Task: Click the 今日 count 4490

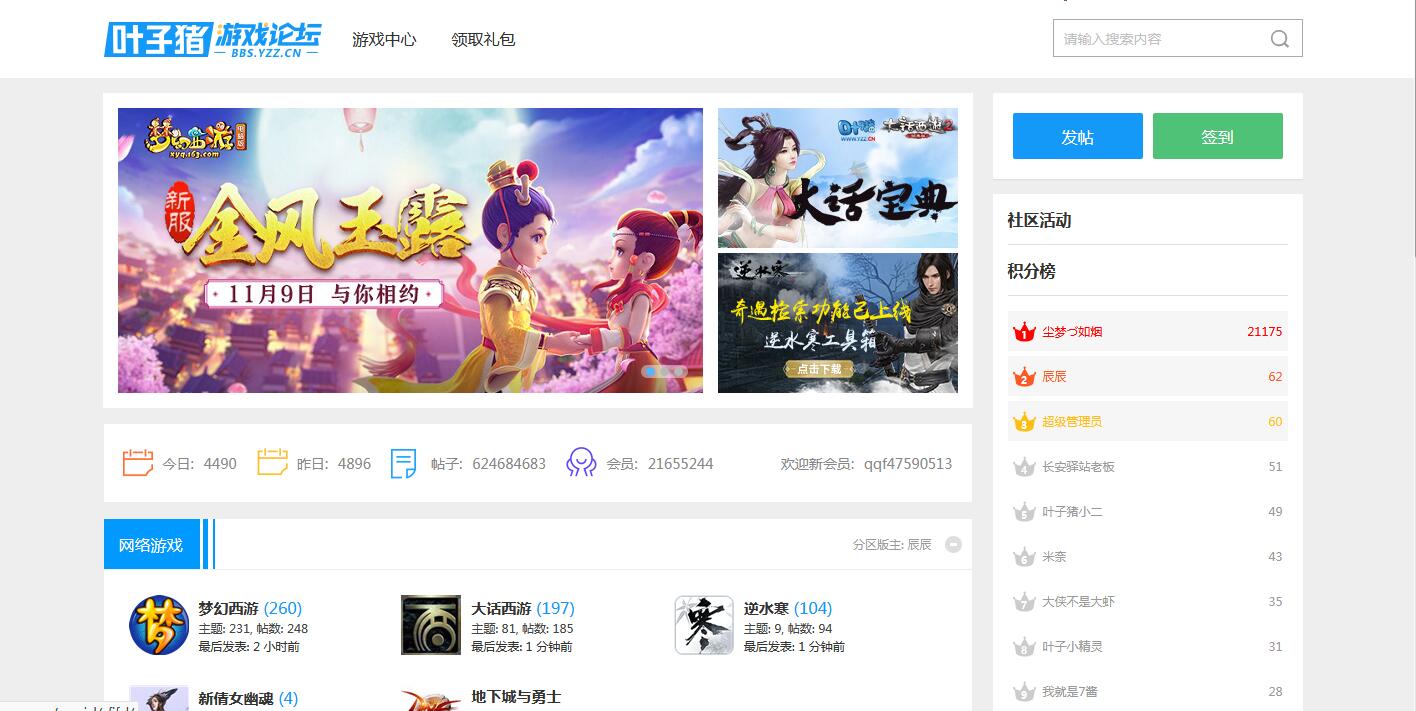Action: click(x=220, y=464)
